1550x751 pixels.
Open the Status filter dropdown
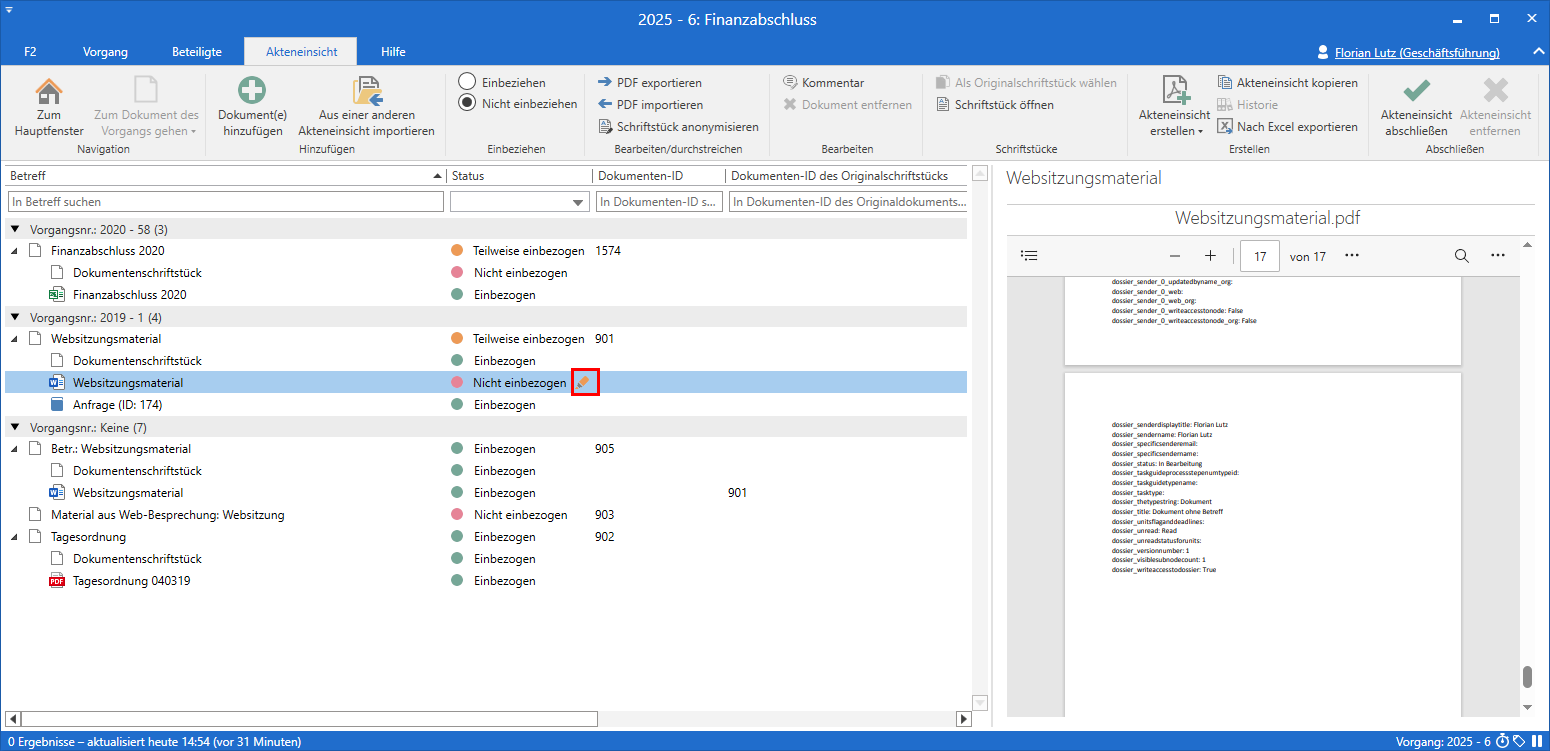pos(579,203)
